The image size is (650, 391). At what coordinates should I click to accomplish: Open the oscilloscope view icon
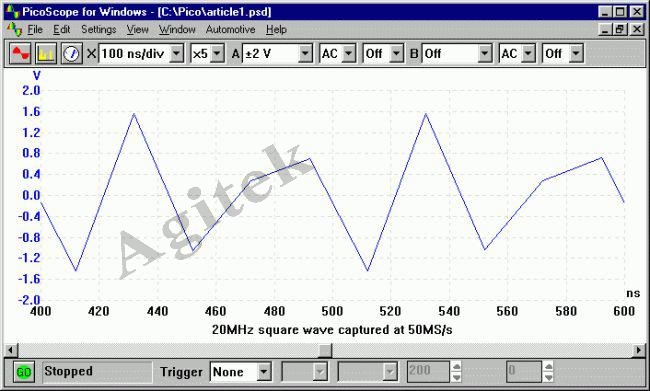tap(20, 53)
